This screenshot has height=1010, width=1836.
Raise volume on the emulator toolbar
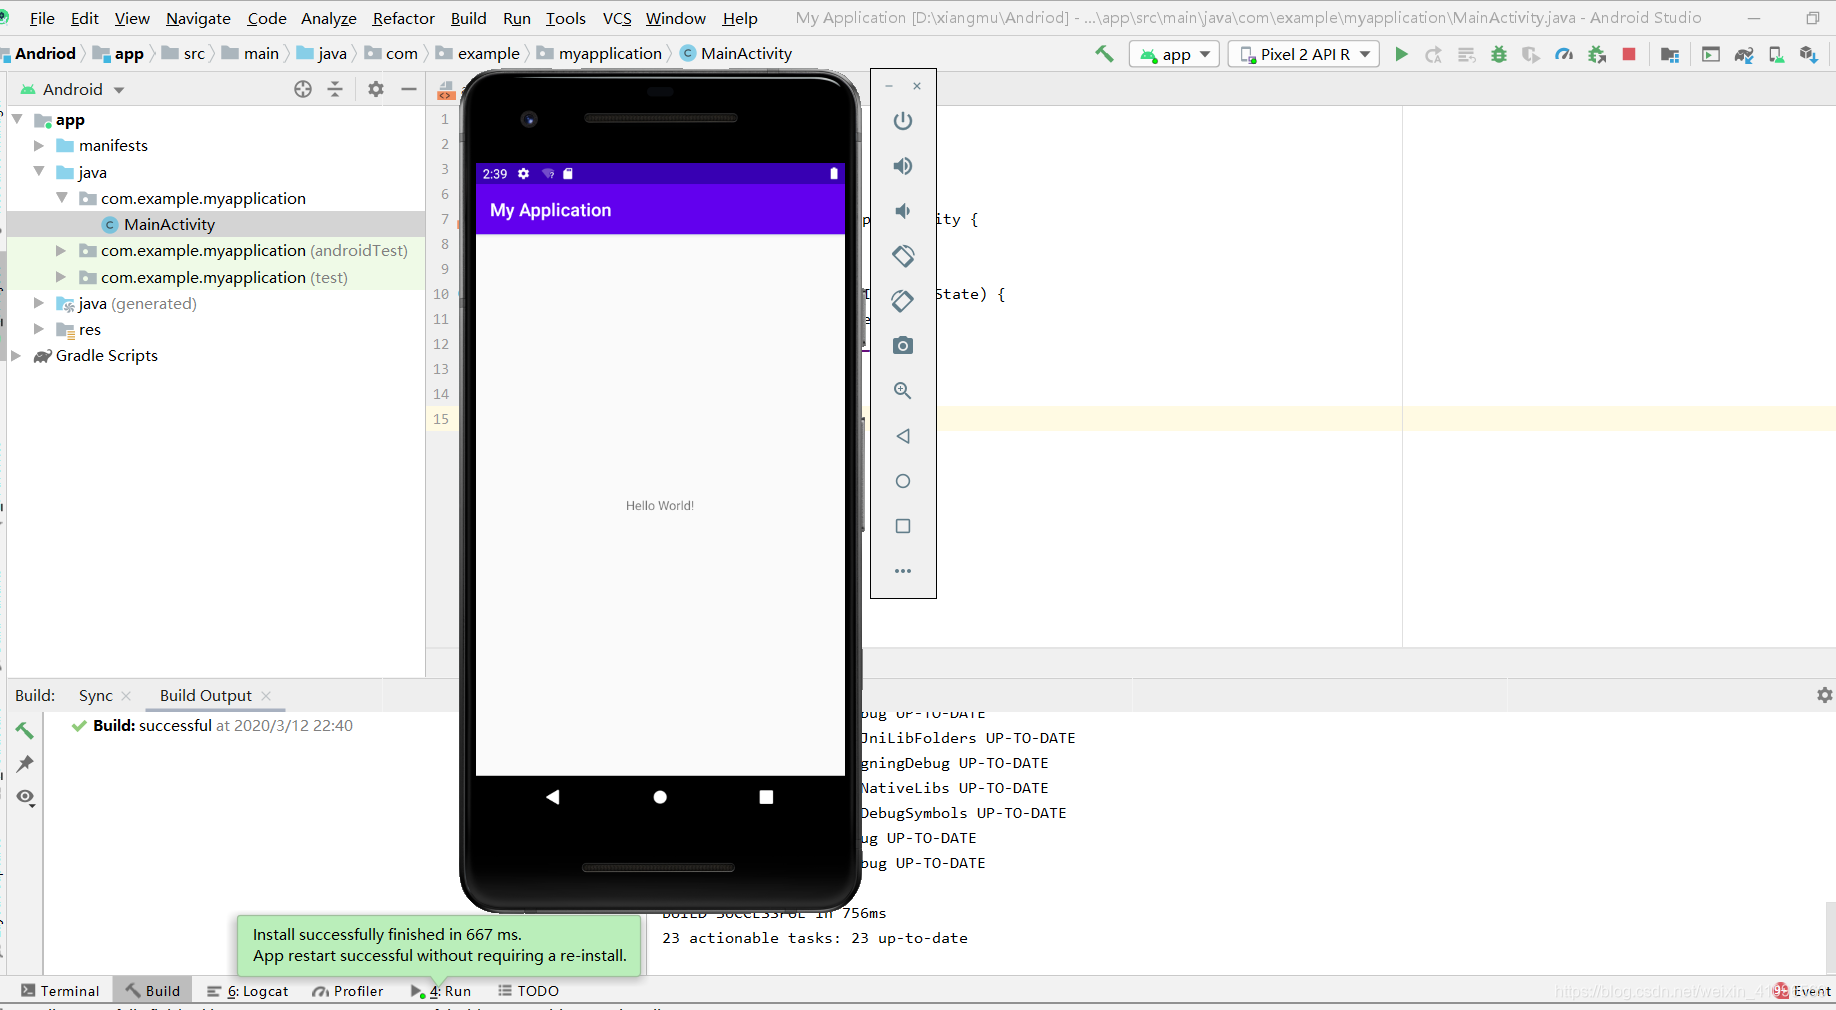coord(903,166)
